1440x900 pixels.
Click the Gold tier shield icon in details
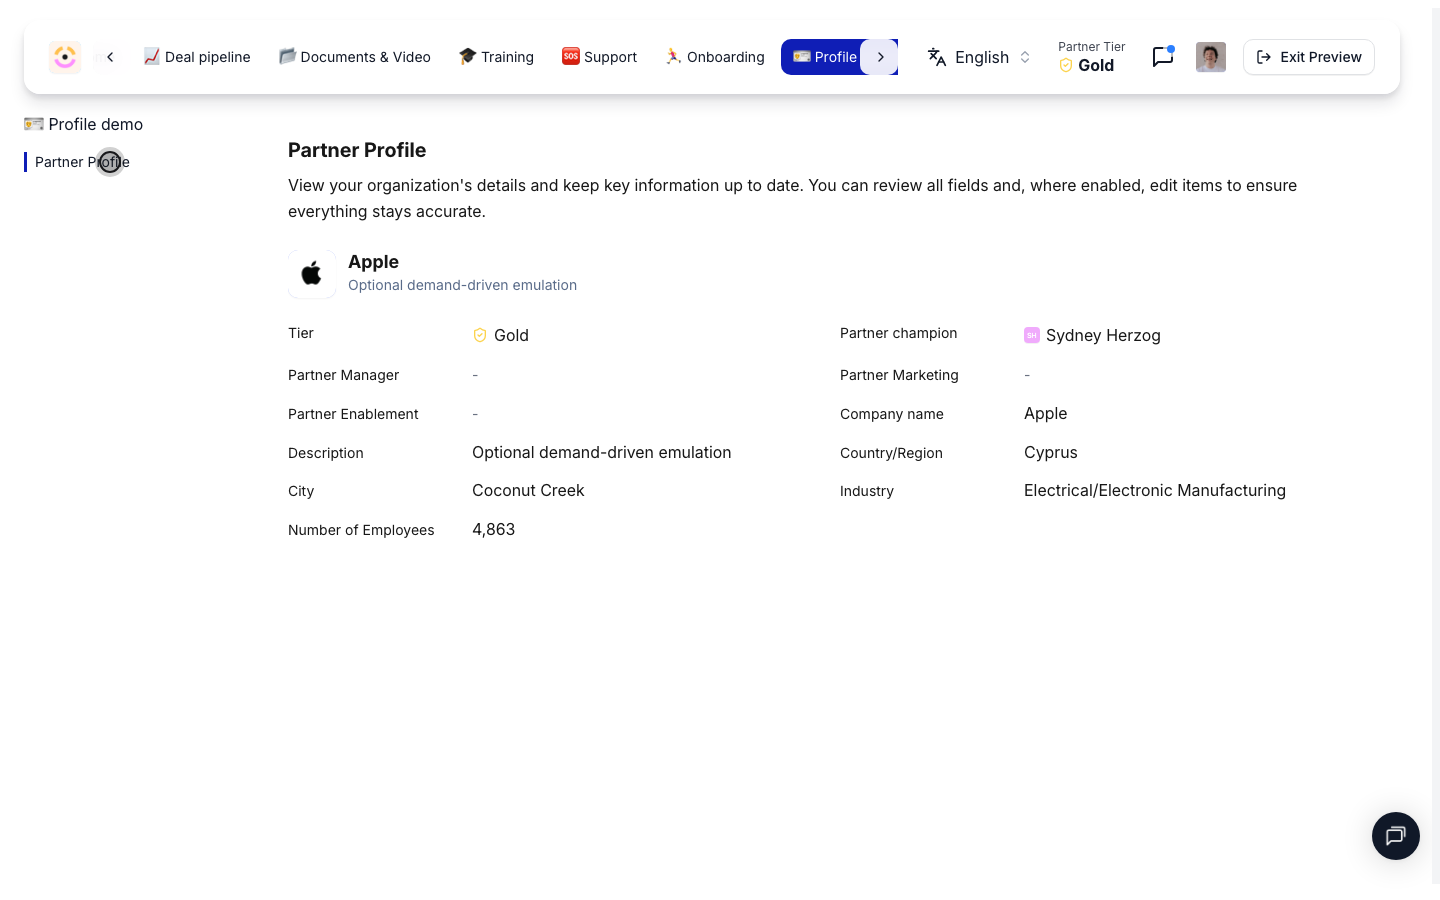[480, 335]
